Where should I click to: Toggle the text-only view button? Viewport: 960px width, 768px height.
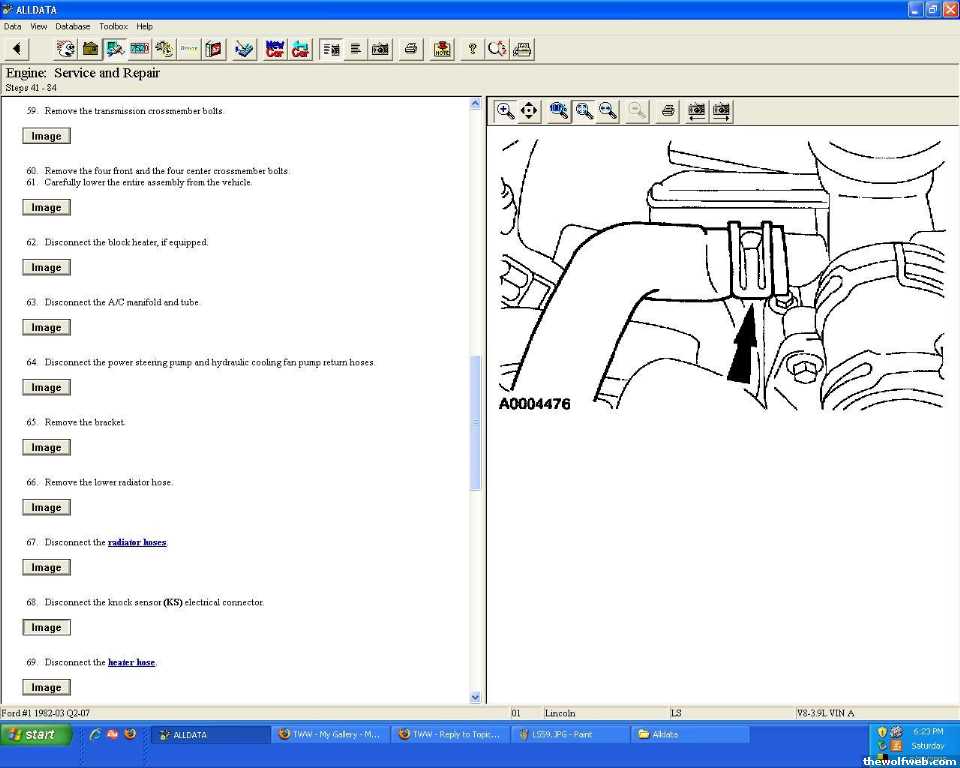coord(355,49)
